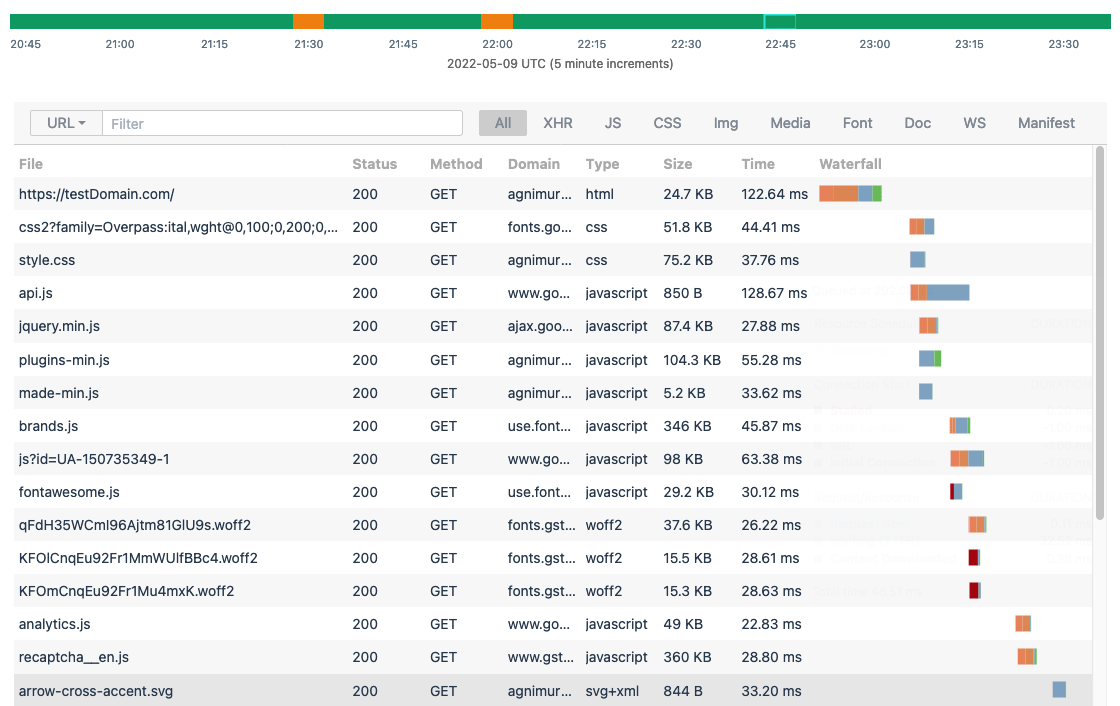
Task: Select the Font filter tab
Action: point(857,122)
